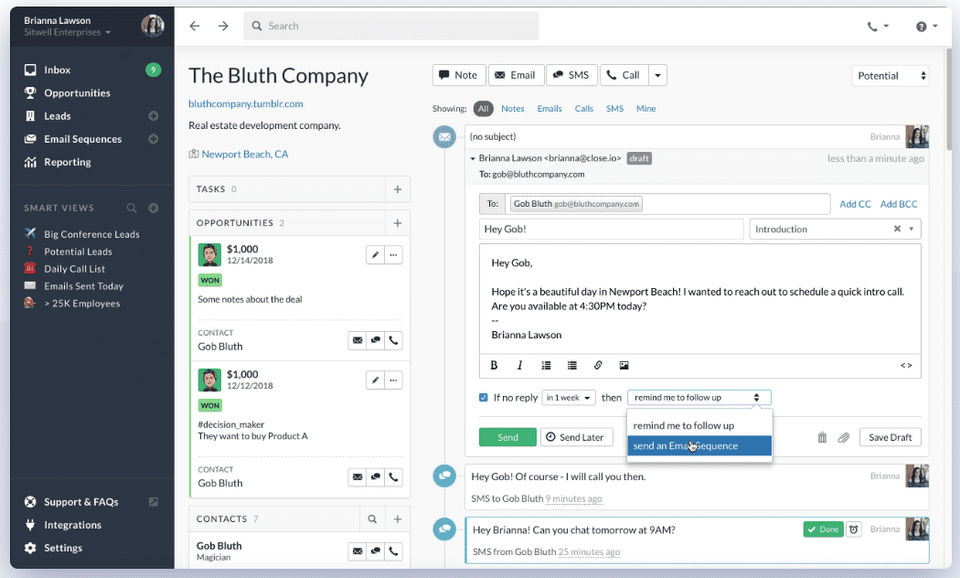Open the phone dropdown in top bar
The height and width of the screenshot is (578, 960).
[x=878, y=26]
